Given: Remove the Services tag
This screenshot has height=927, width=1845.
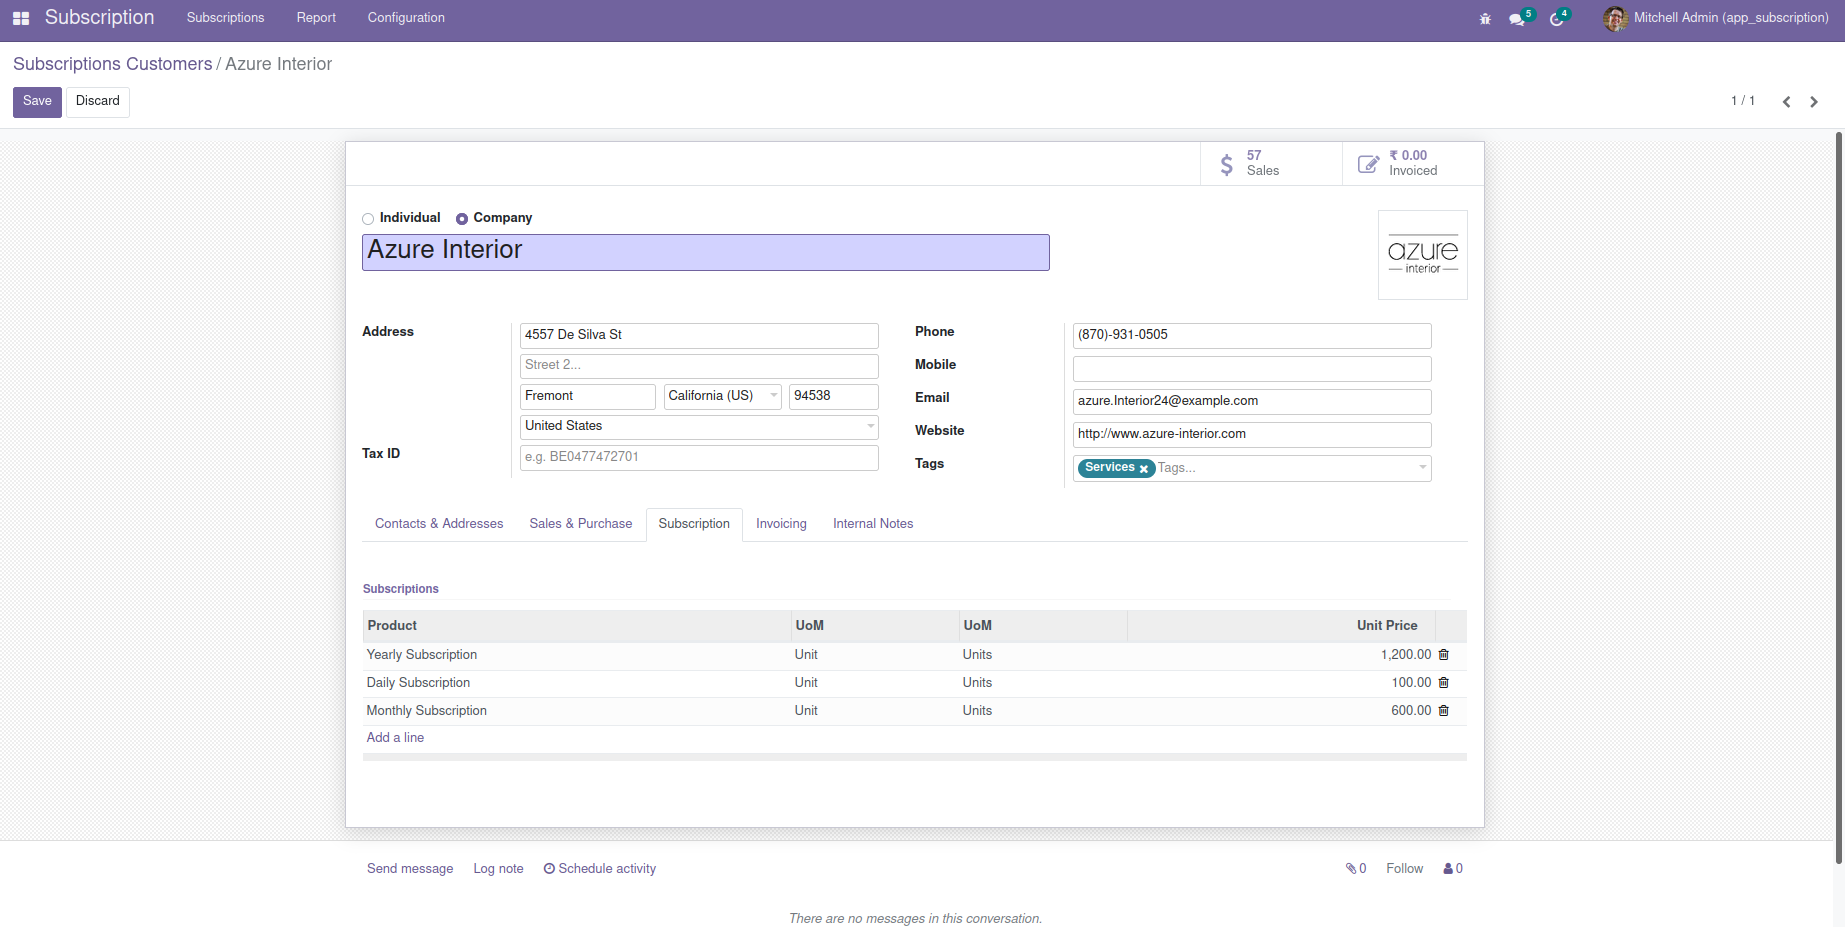Looking at the screenshot, I should click(1144, 469).
